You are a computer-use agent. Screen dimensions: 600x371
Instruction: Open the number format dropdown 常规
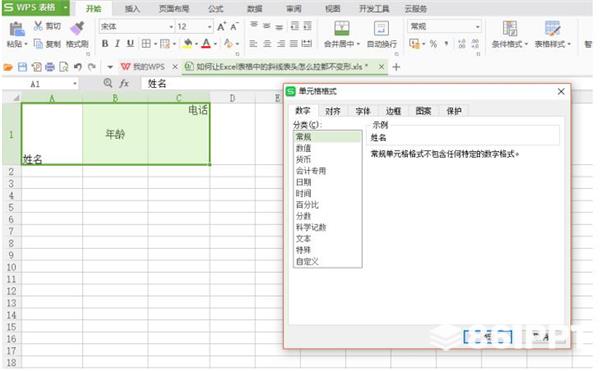(477, 27)
